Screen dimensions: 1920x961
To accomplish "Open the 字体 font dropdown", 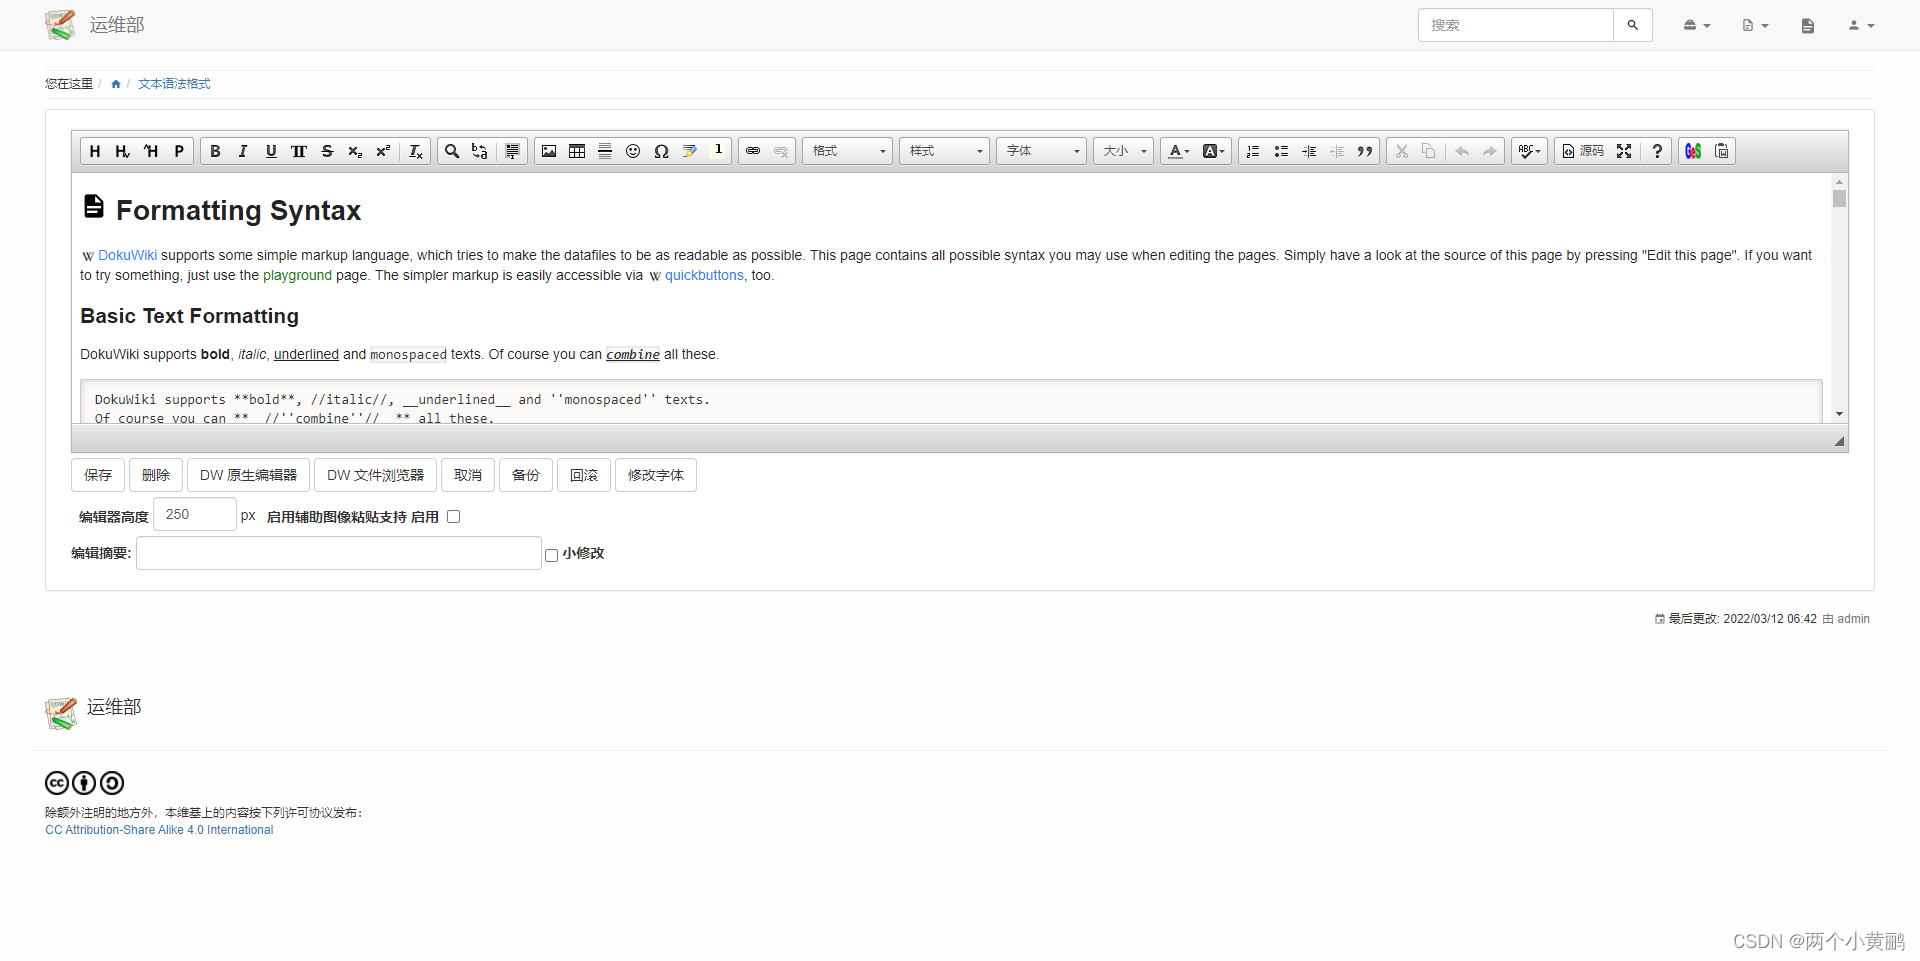I will [x=1041, y=151].
